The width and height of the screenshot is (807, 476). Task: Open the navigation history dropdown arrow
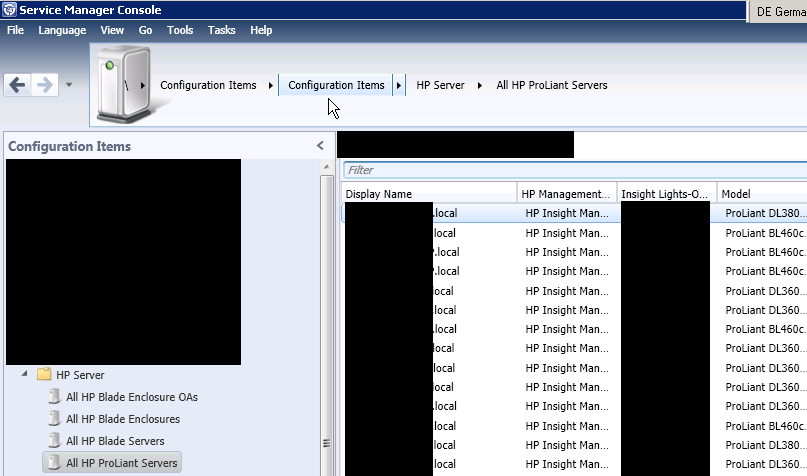click(x=68, y=85)
